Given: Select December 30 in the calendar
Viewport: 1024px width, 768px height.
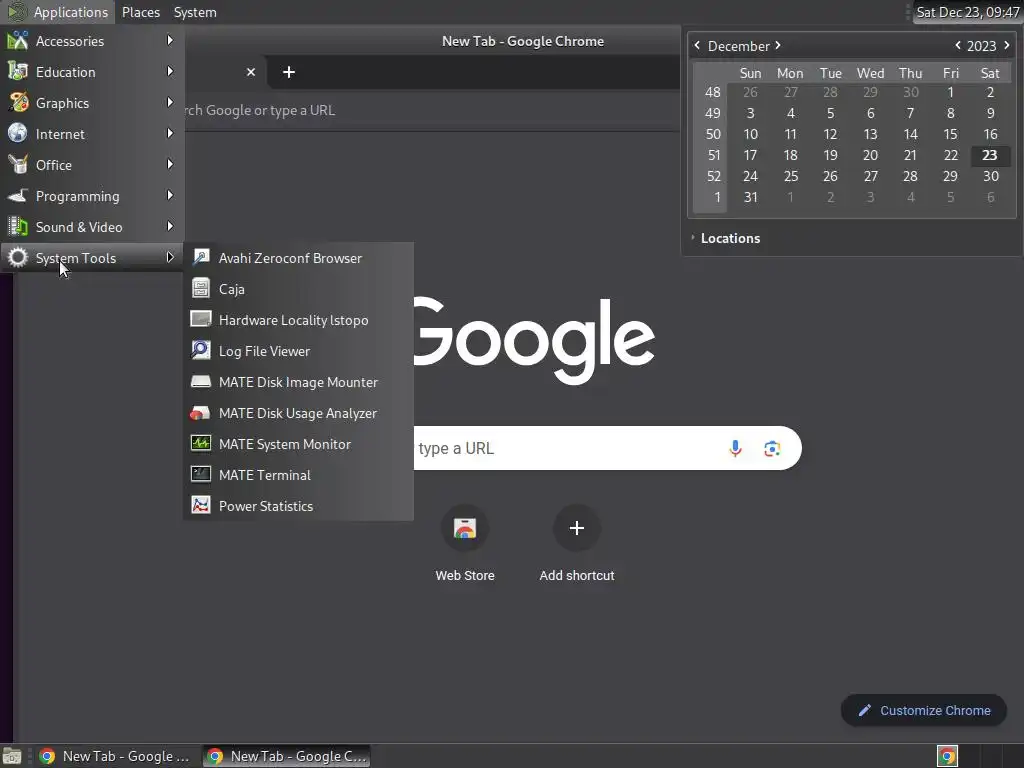Looking at the screenshot, I should (x=990, y=176).
